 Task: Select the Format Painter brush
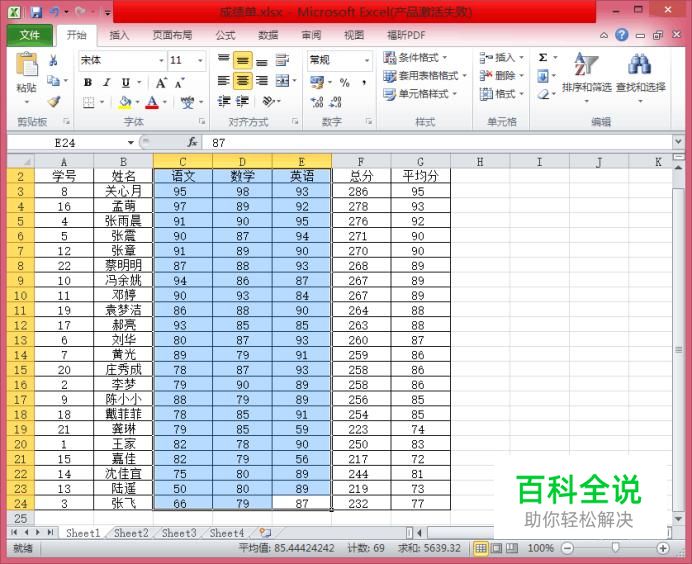[53, 102]
